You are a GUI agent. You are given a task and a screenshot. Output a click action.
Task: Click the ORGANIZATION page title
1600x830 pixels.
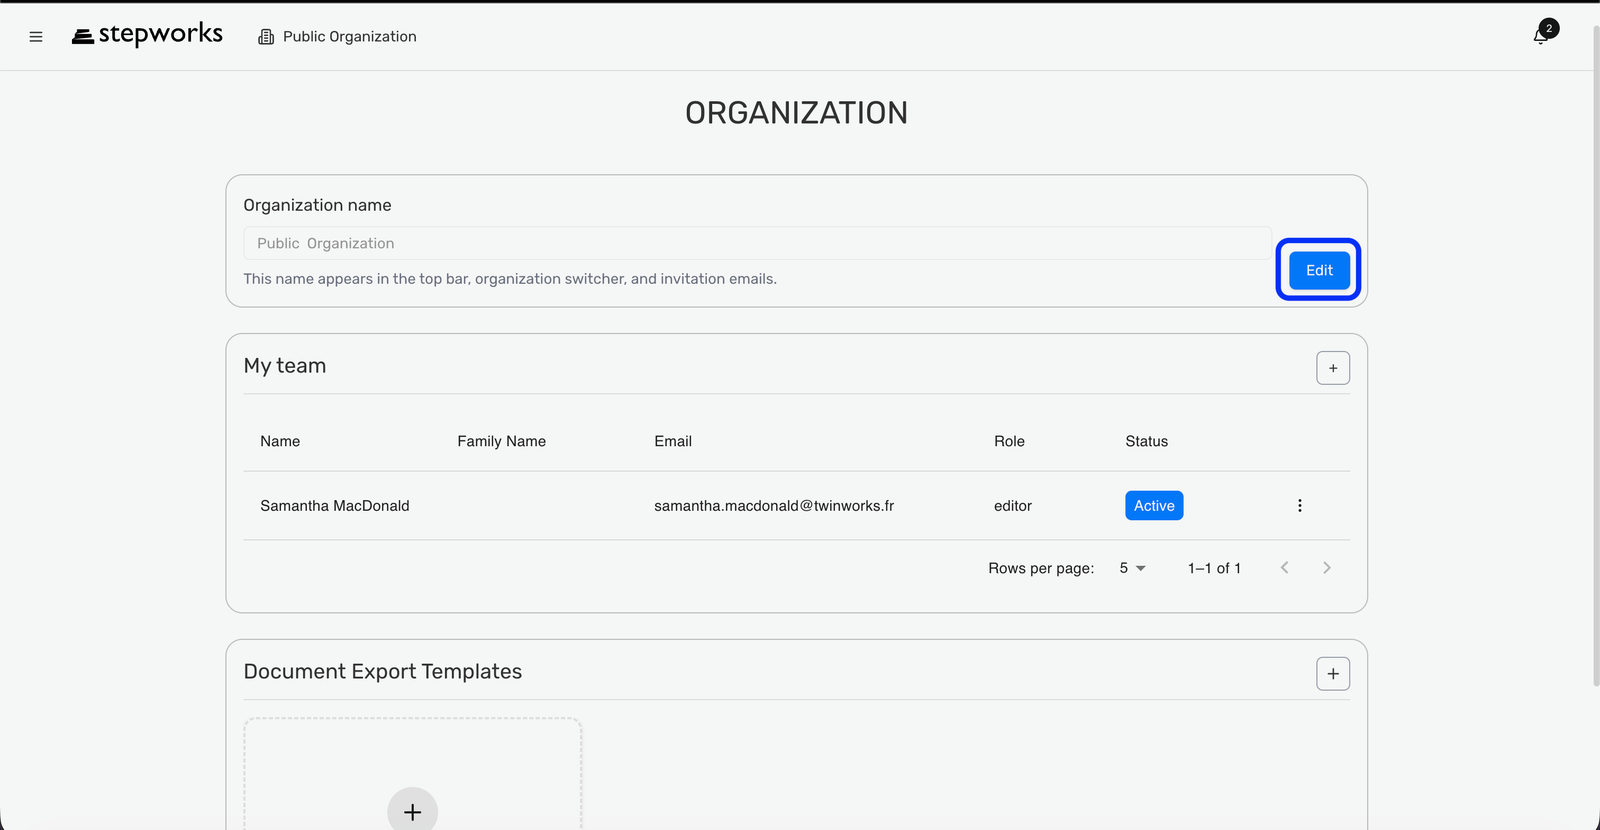797,113
